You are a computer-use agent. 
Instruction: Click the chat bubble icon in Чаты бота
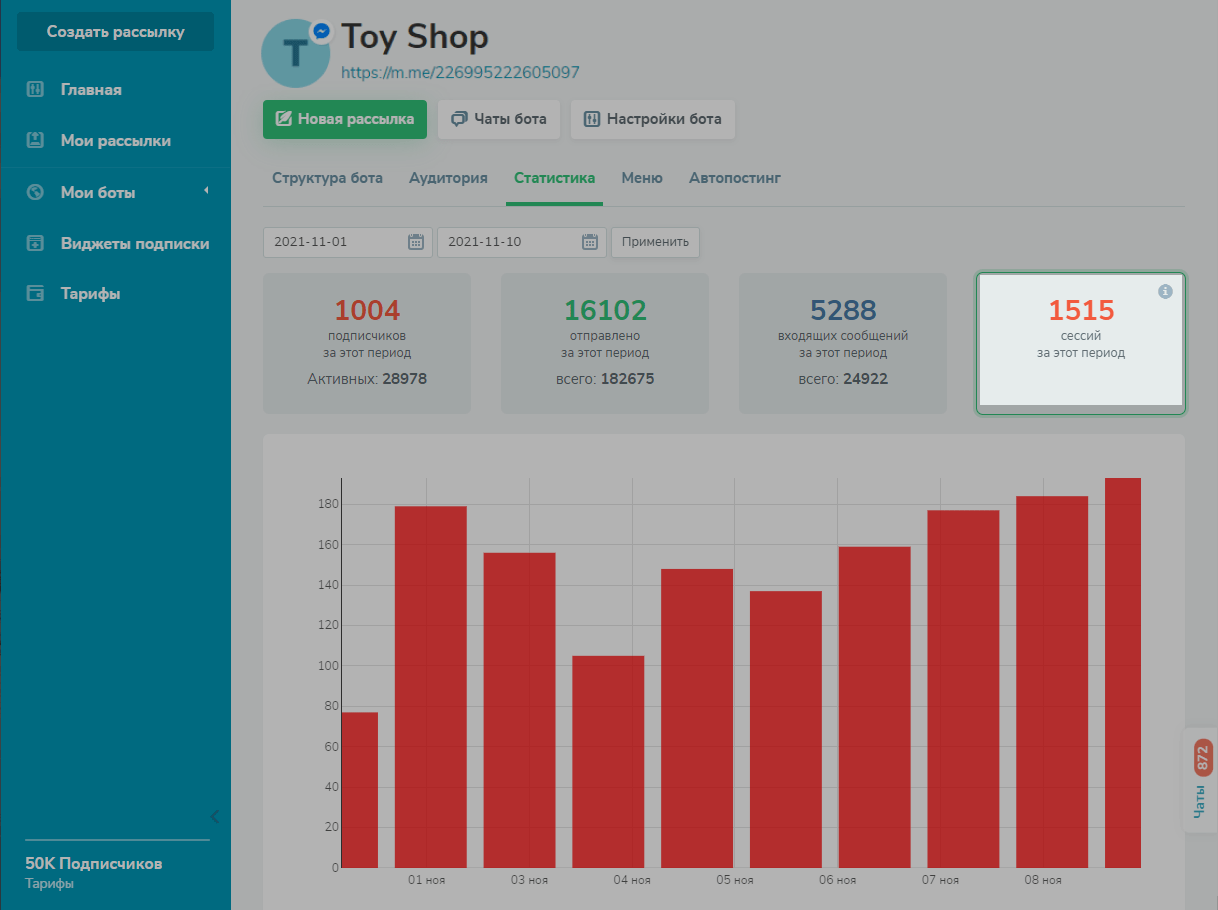459,119
